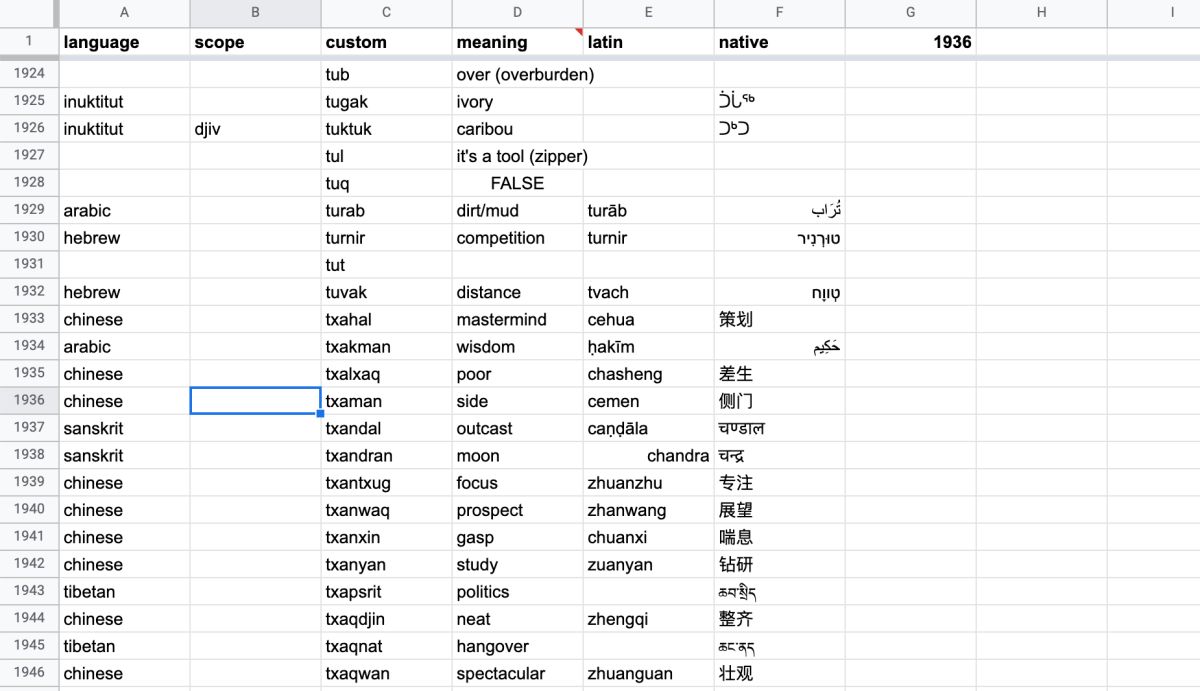Select the 'zhuanzhu' cell
Image resolution: width=1200 pixels, height=691 pixels.
(x=649, y=483)
